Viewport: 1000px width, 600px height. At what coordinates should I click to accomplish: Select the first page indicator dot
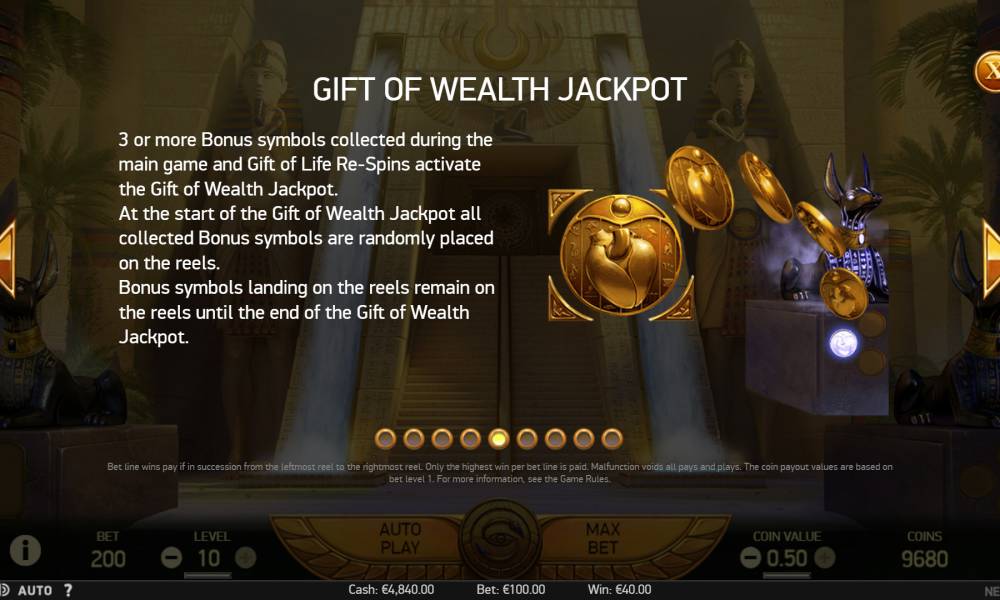tap(385, 439)
